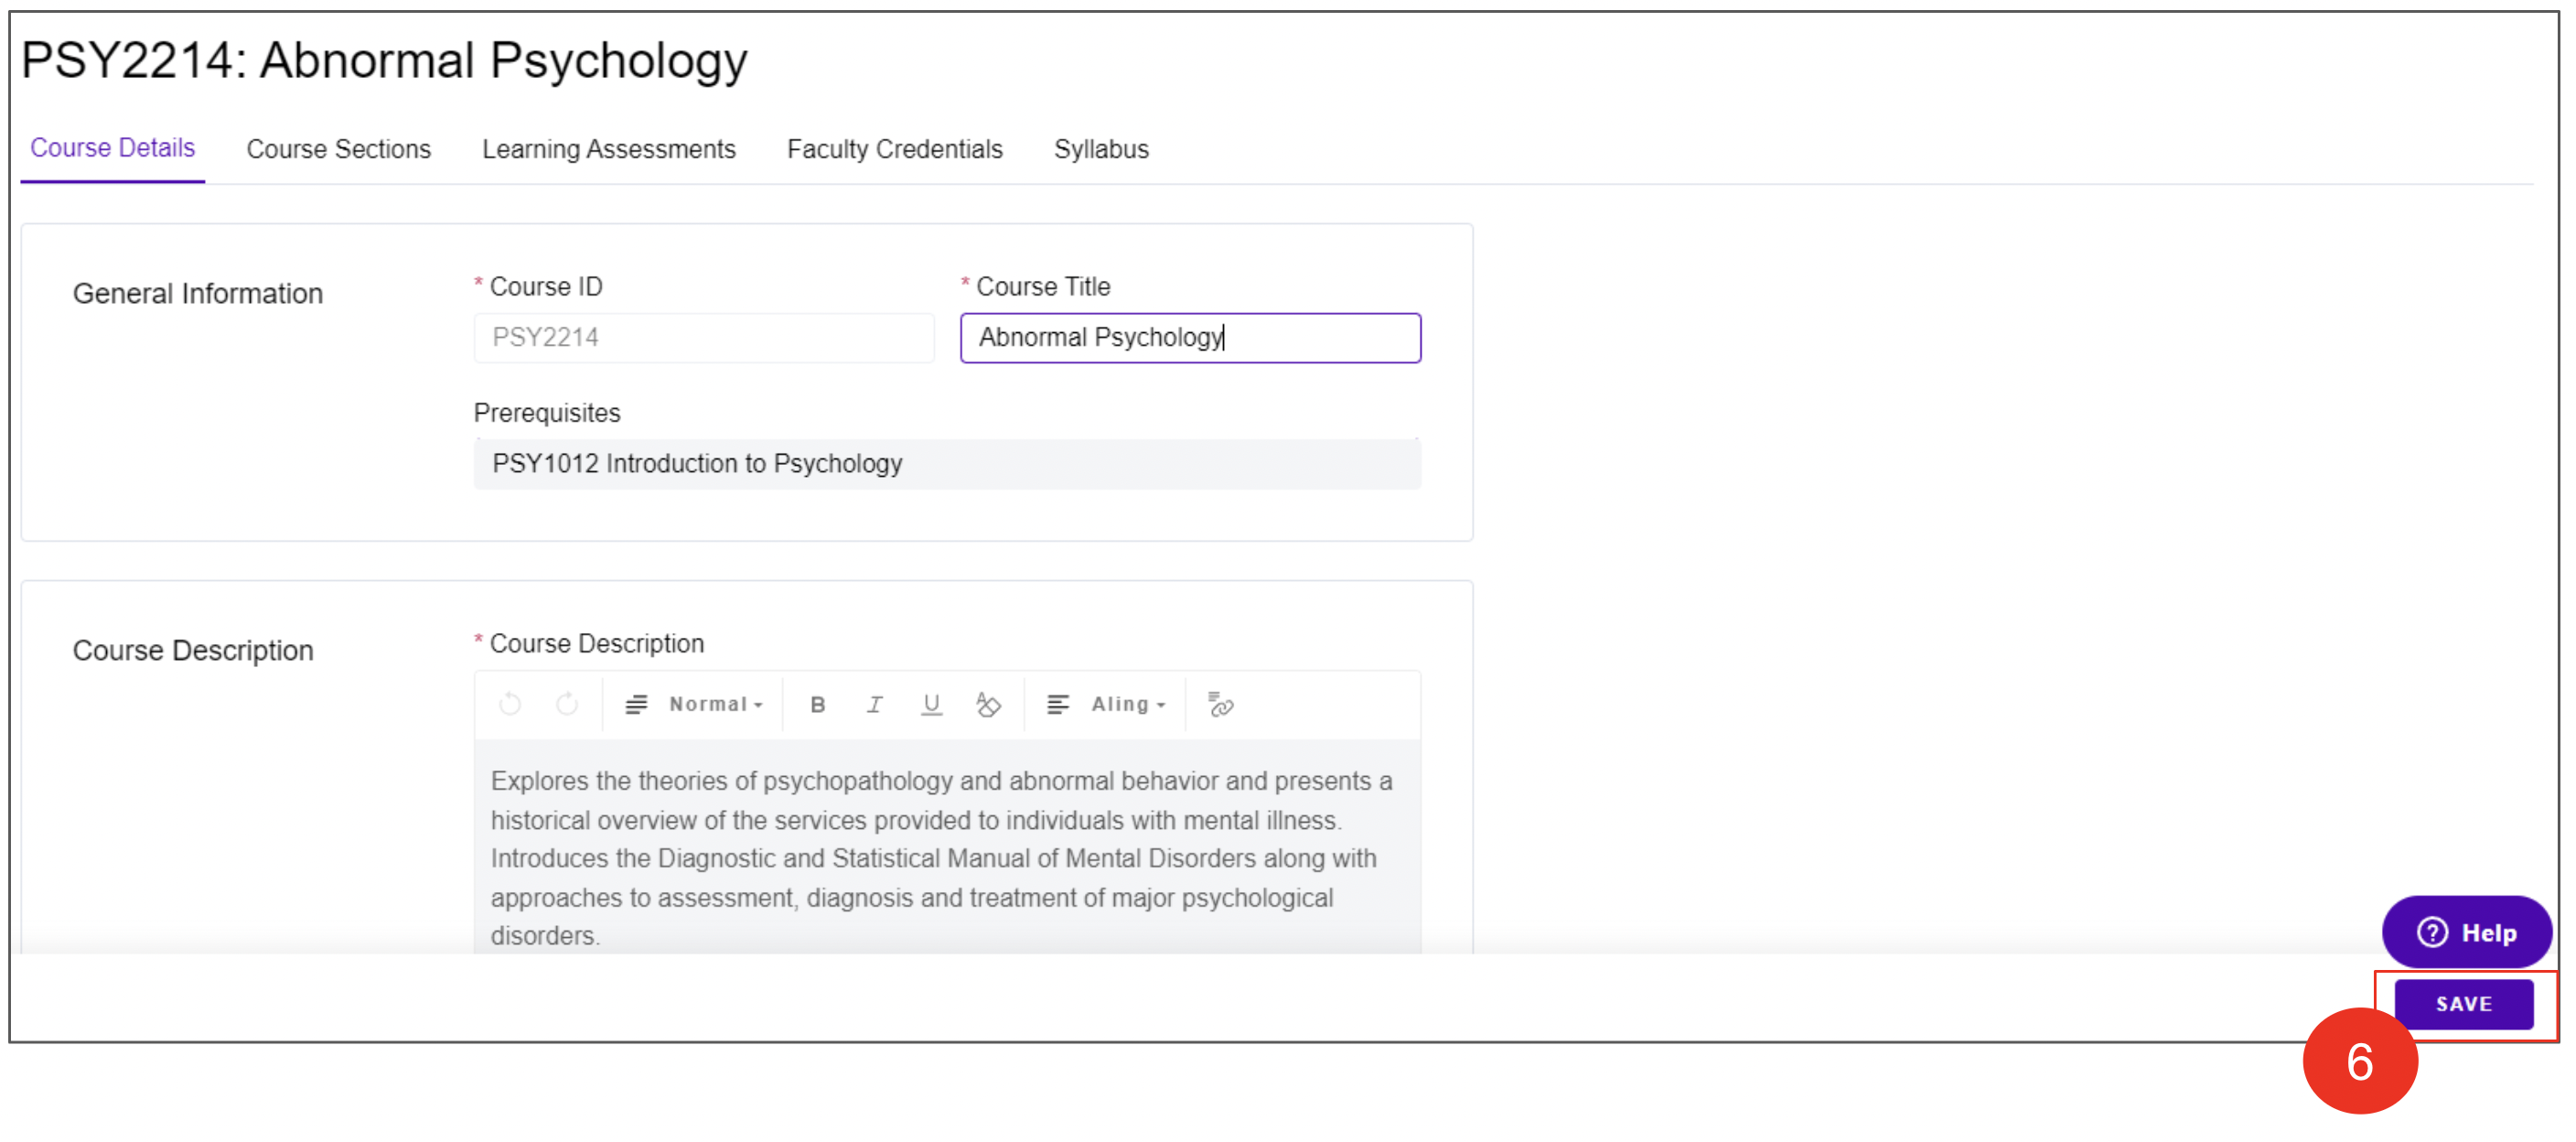This screenshot has height=1142, width=2576.
Task: Click the page heading PSY2214: Abnormal Psychology
Action: pos(384,60)
